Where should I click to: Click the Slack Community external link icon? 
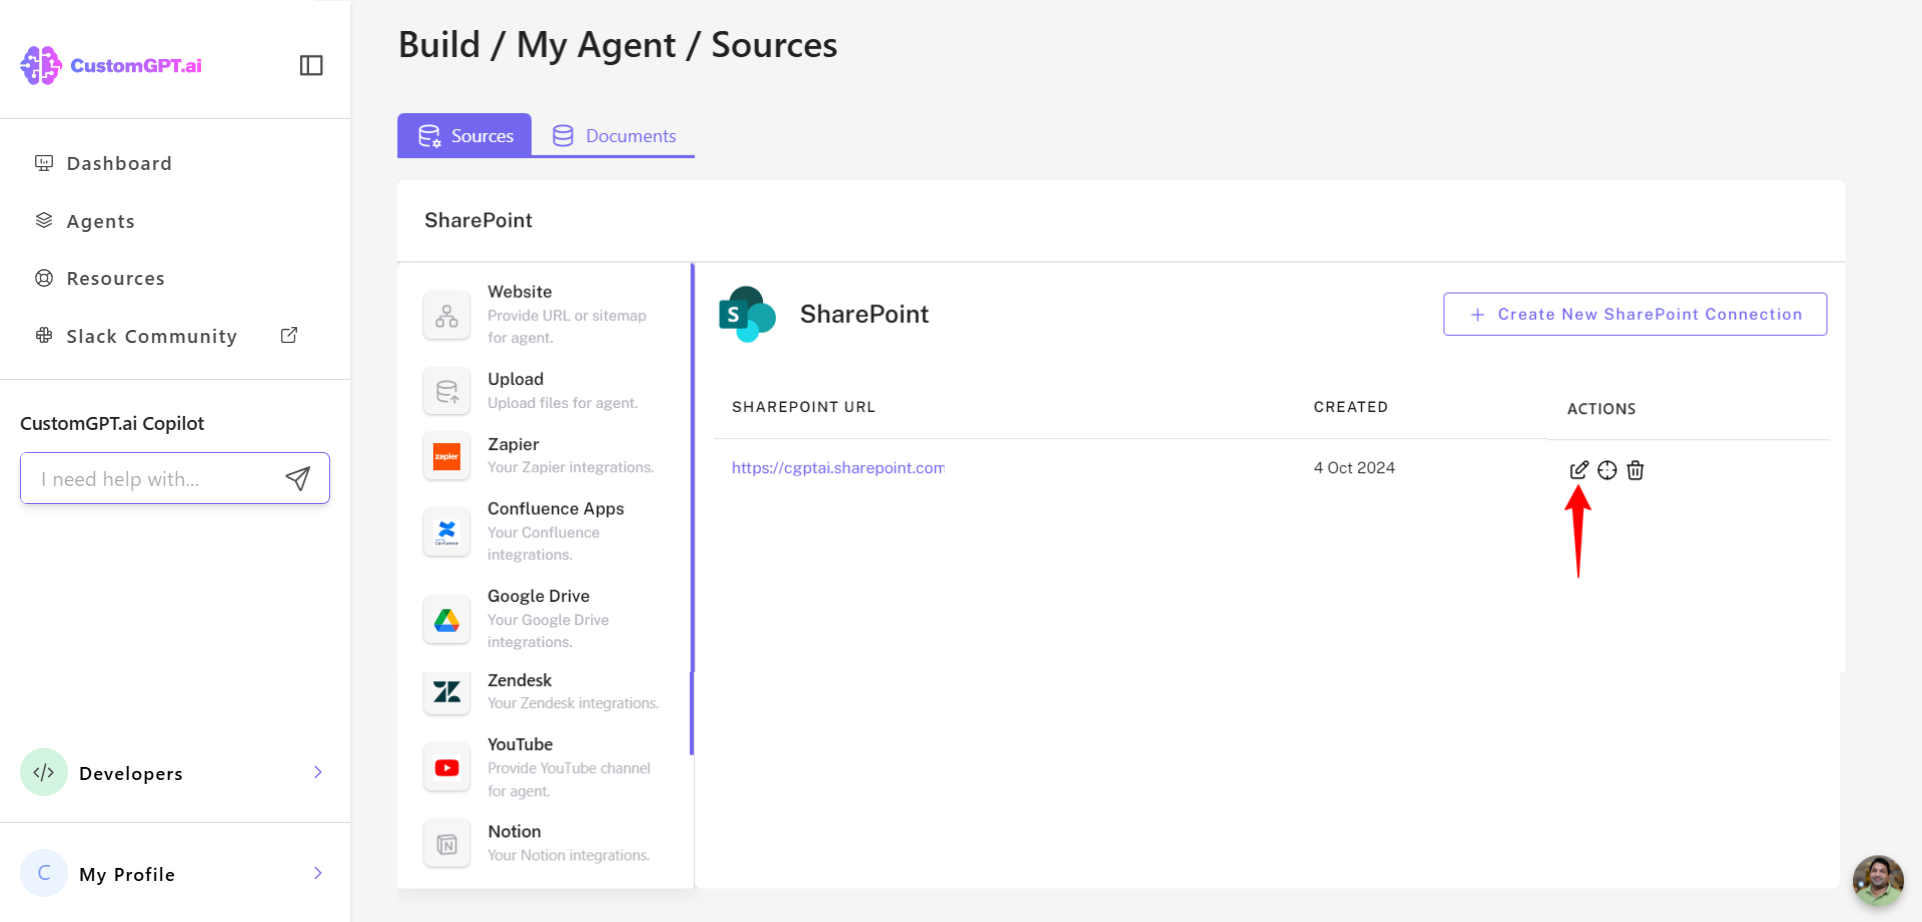[x=289, y=336]
